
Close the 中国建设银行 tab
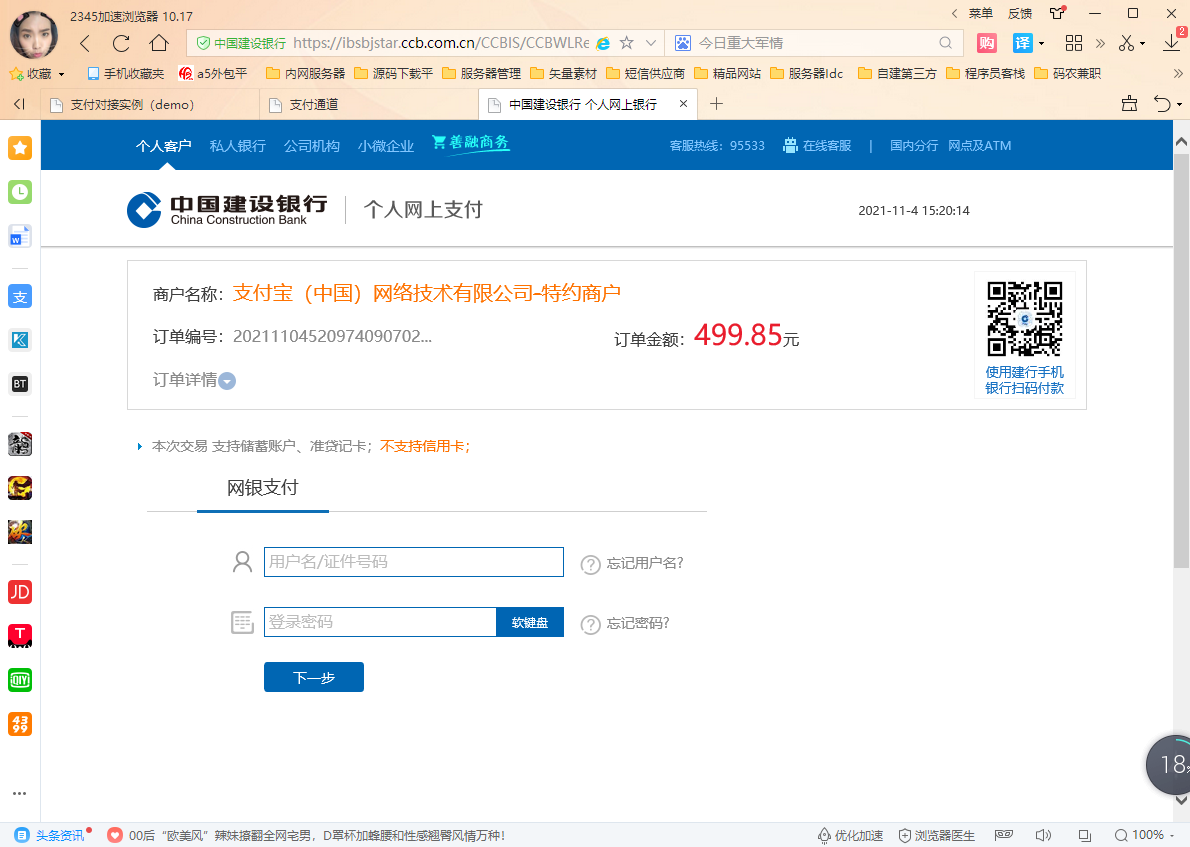(x=683, y=104)
